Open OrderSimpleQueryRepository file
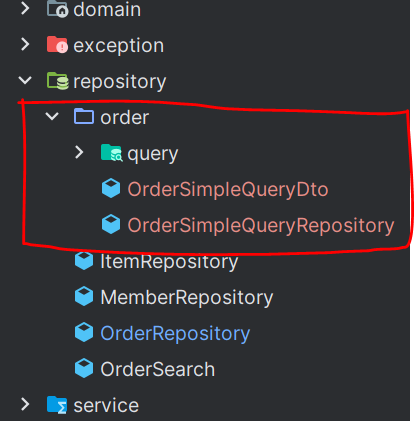 click(x=261, y=226)
